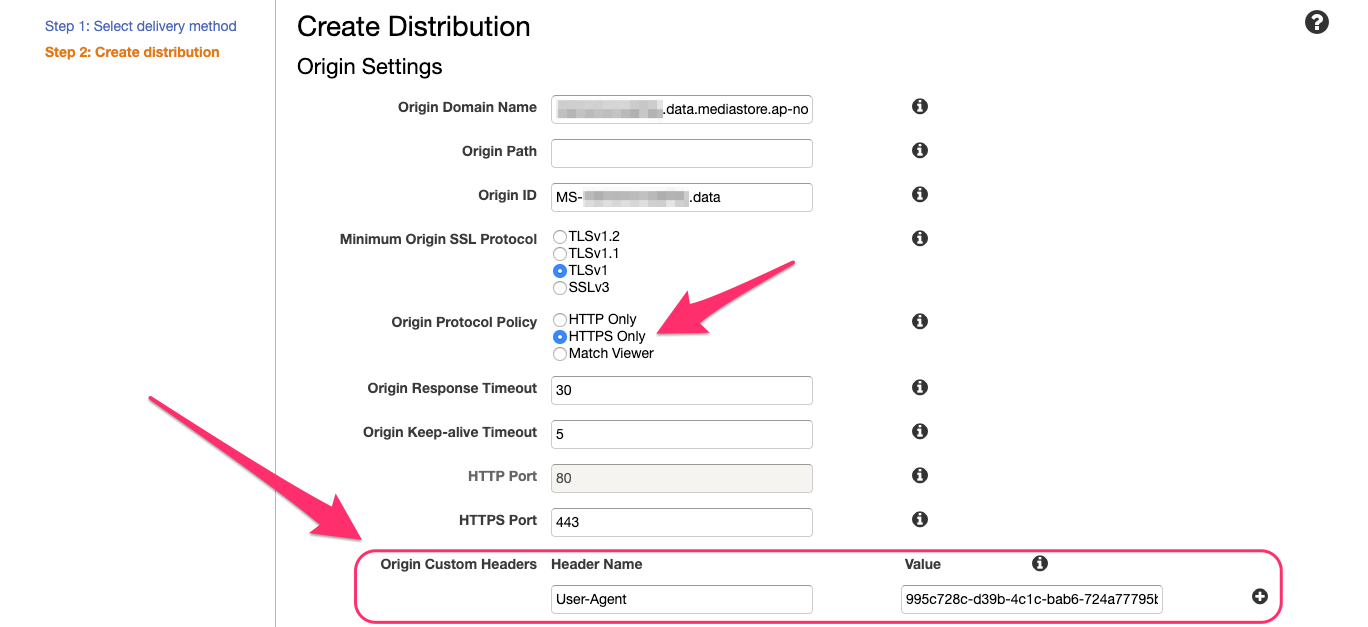Screen dimensions: 1368x627
Task: Select Match Viewer protocol policy
Action: [x=559, y=353]
